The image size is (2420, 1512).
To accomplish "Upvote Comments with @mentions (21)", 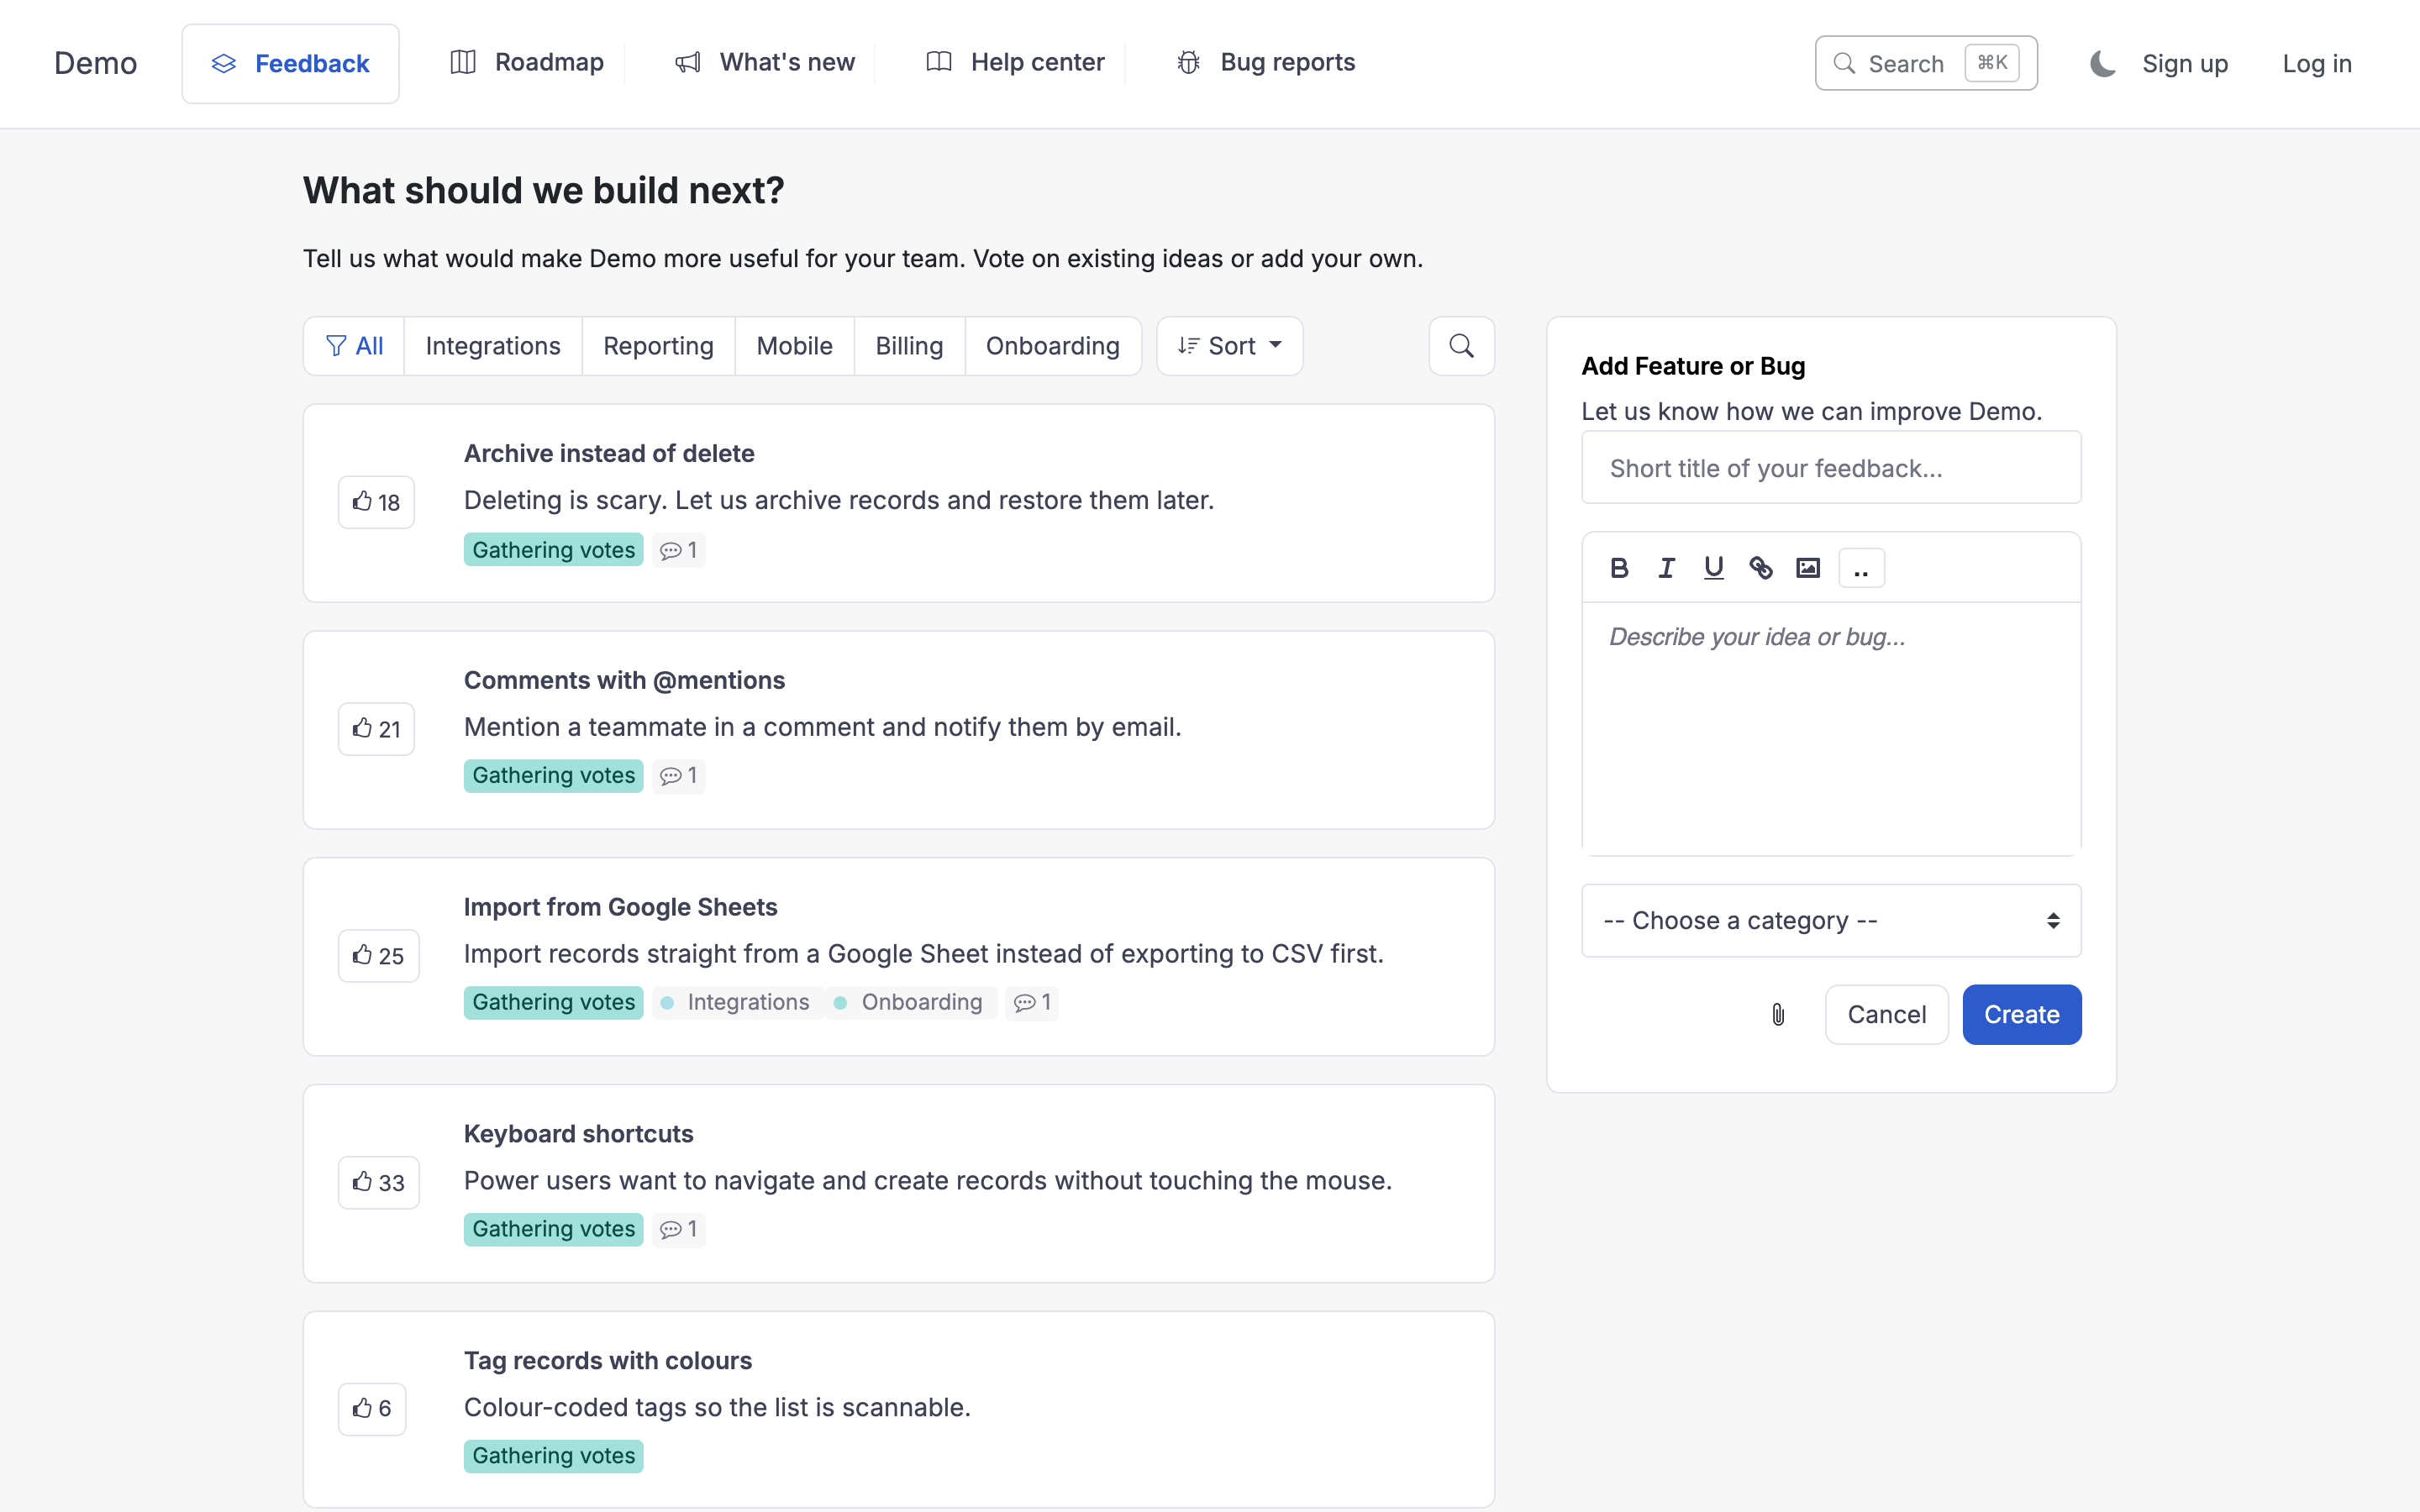I will tap(376, 729).
